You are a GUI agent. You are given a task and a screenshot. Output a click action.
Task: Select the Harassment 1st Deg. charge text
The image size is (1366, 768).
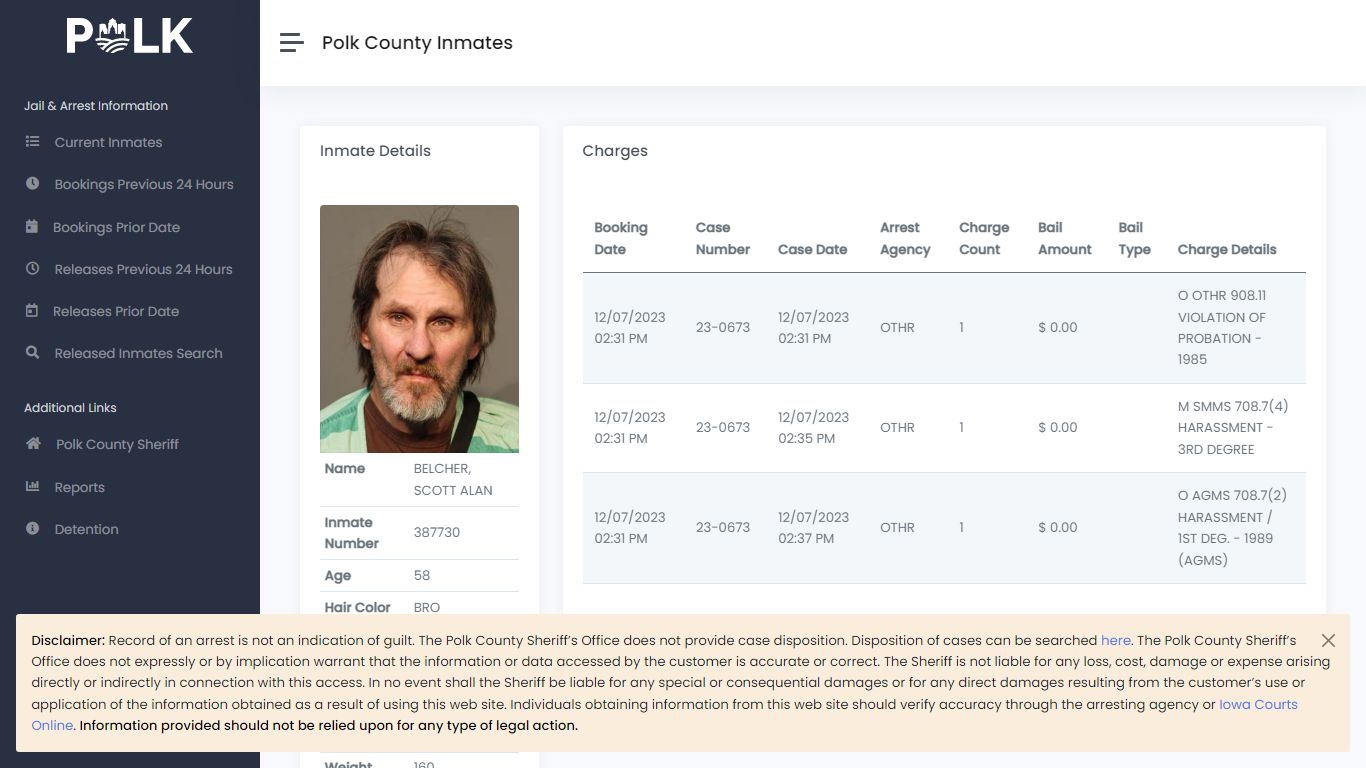pyautogui.click(x=1232, y=527)
